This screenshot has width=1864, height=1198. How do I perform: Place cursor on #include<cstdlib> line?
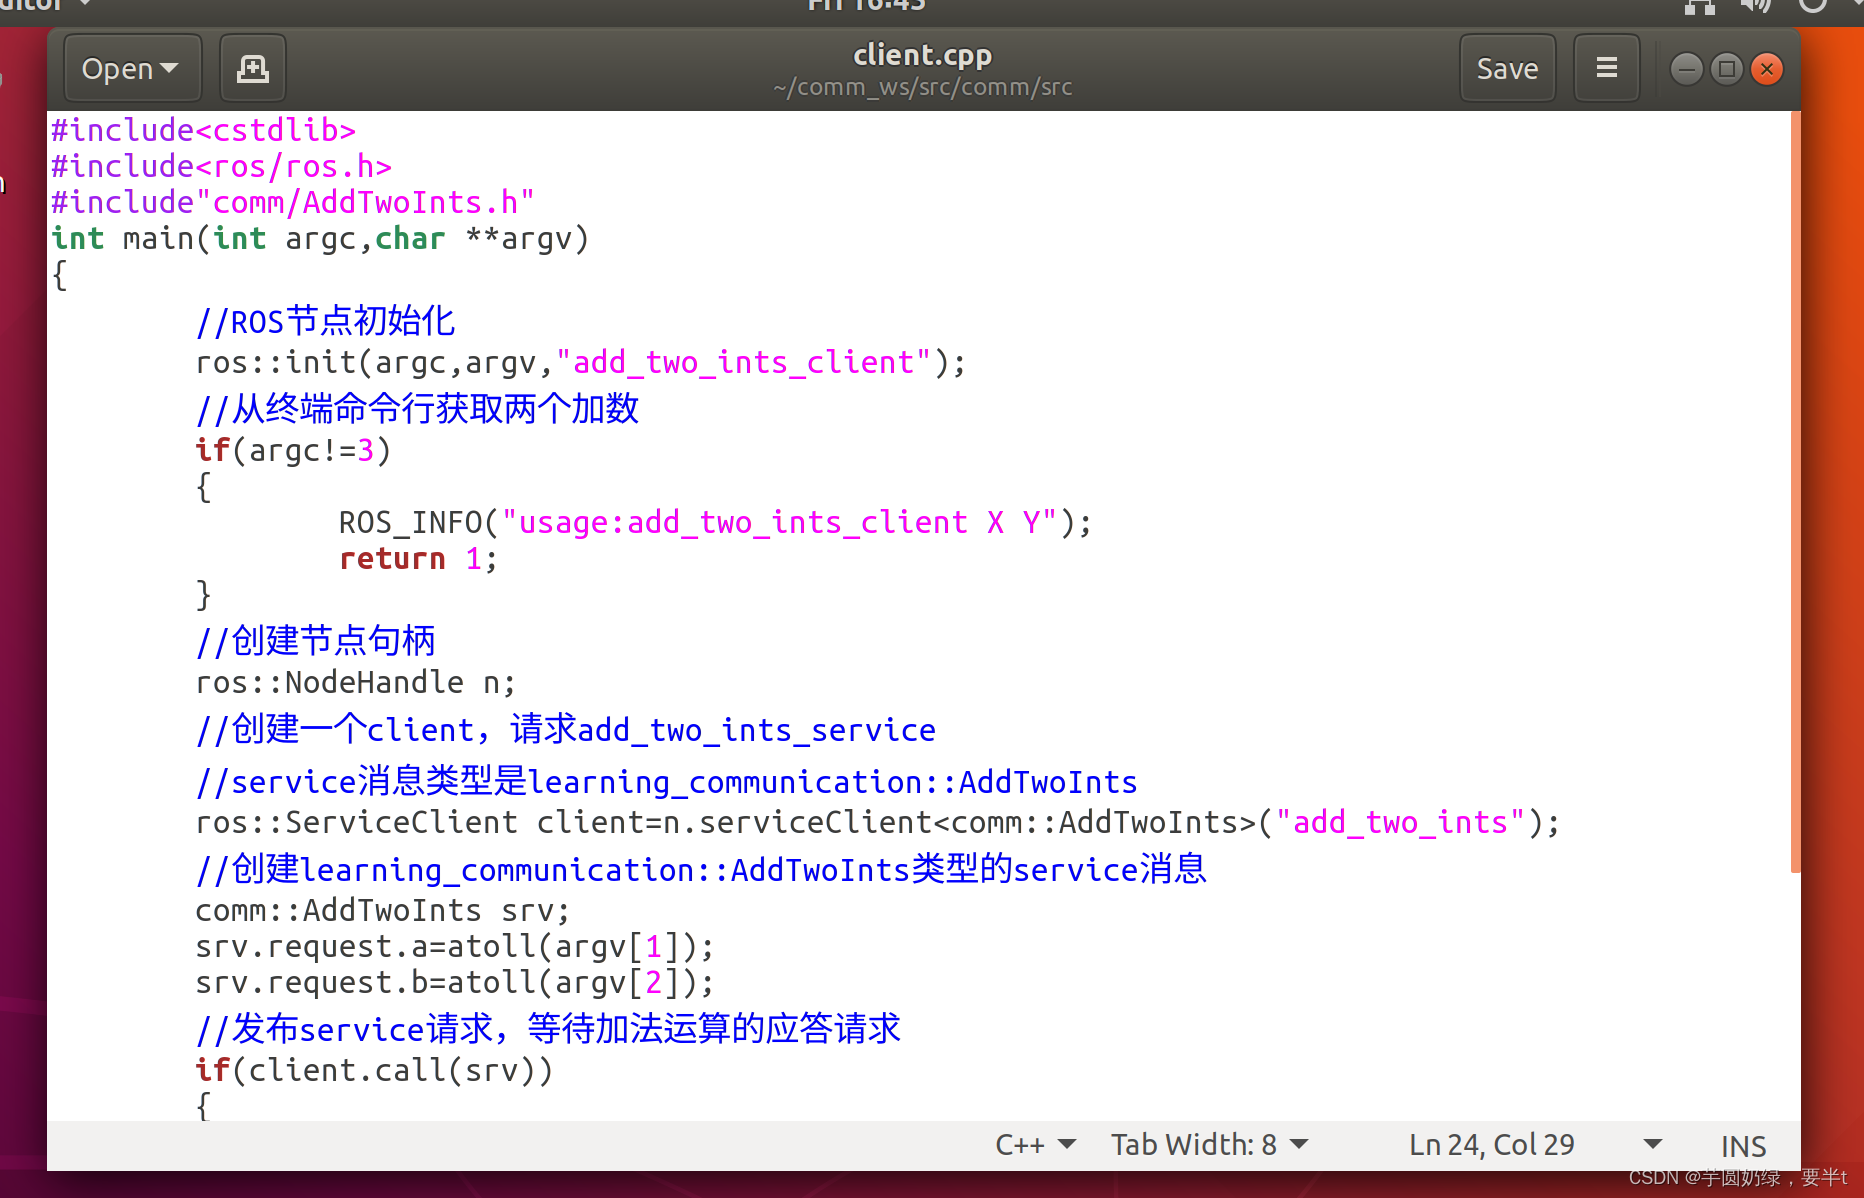click(204, 130)
